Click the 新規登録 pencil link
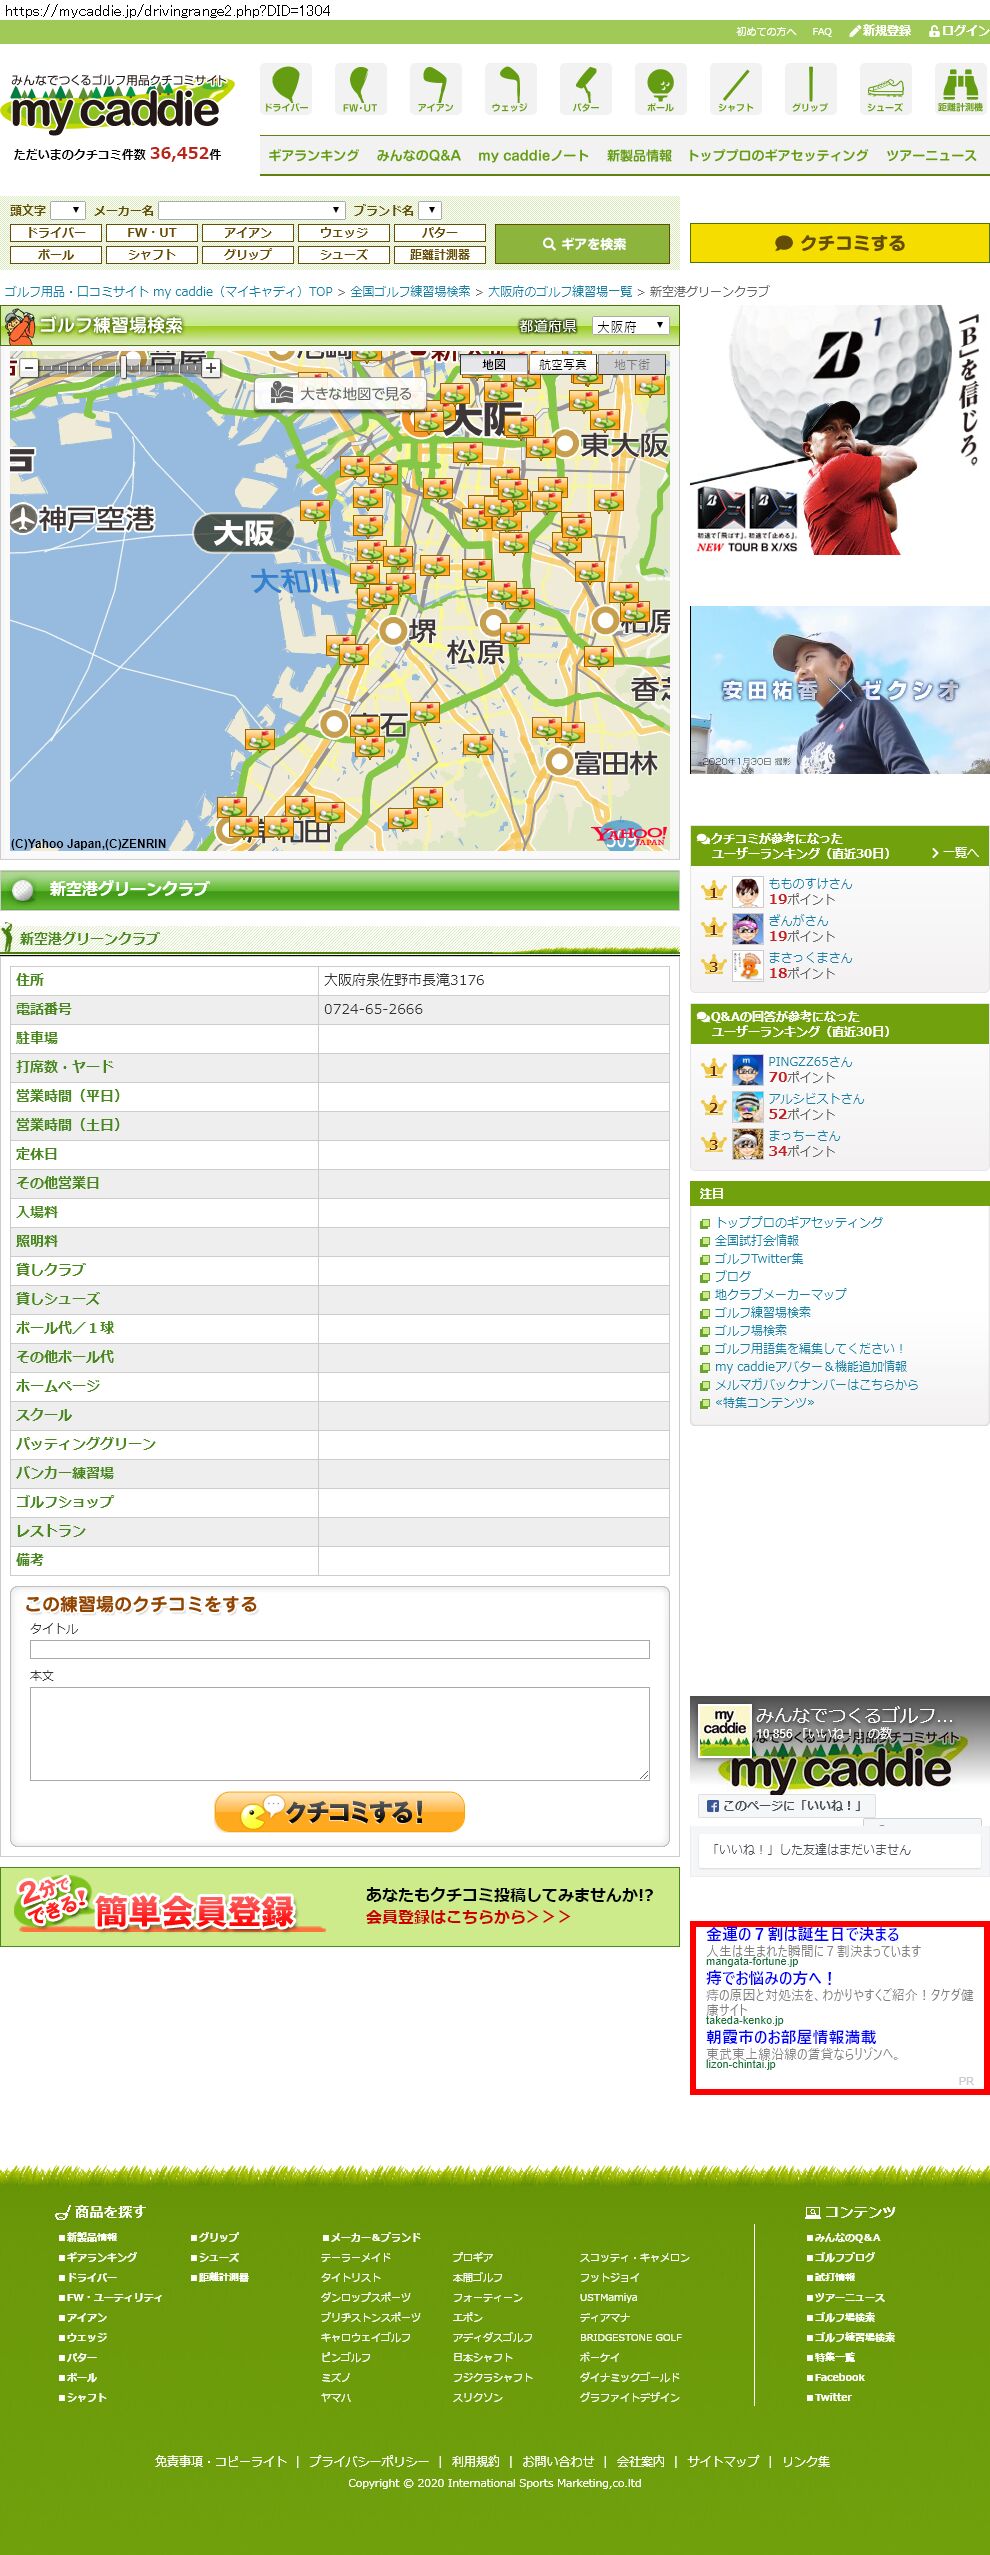990x2555 pixels. (x=880, y=31)
